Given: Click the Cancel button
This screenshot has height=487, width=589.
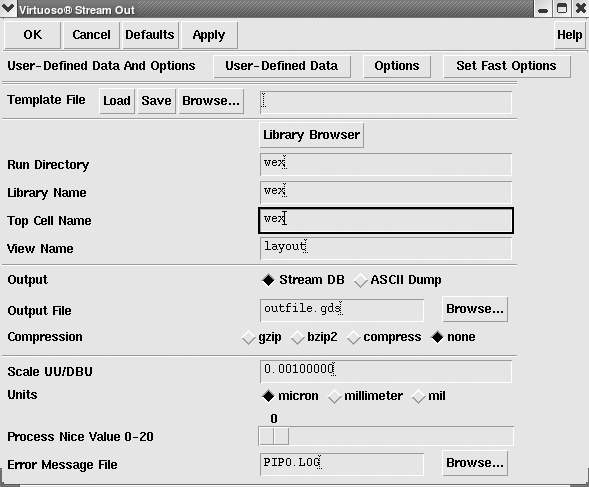Looking at the screenshot, I should tap(92, 35).
